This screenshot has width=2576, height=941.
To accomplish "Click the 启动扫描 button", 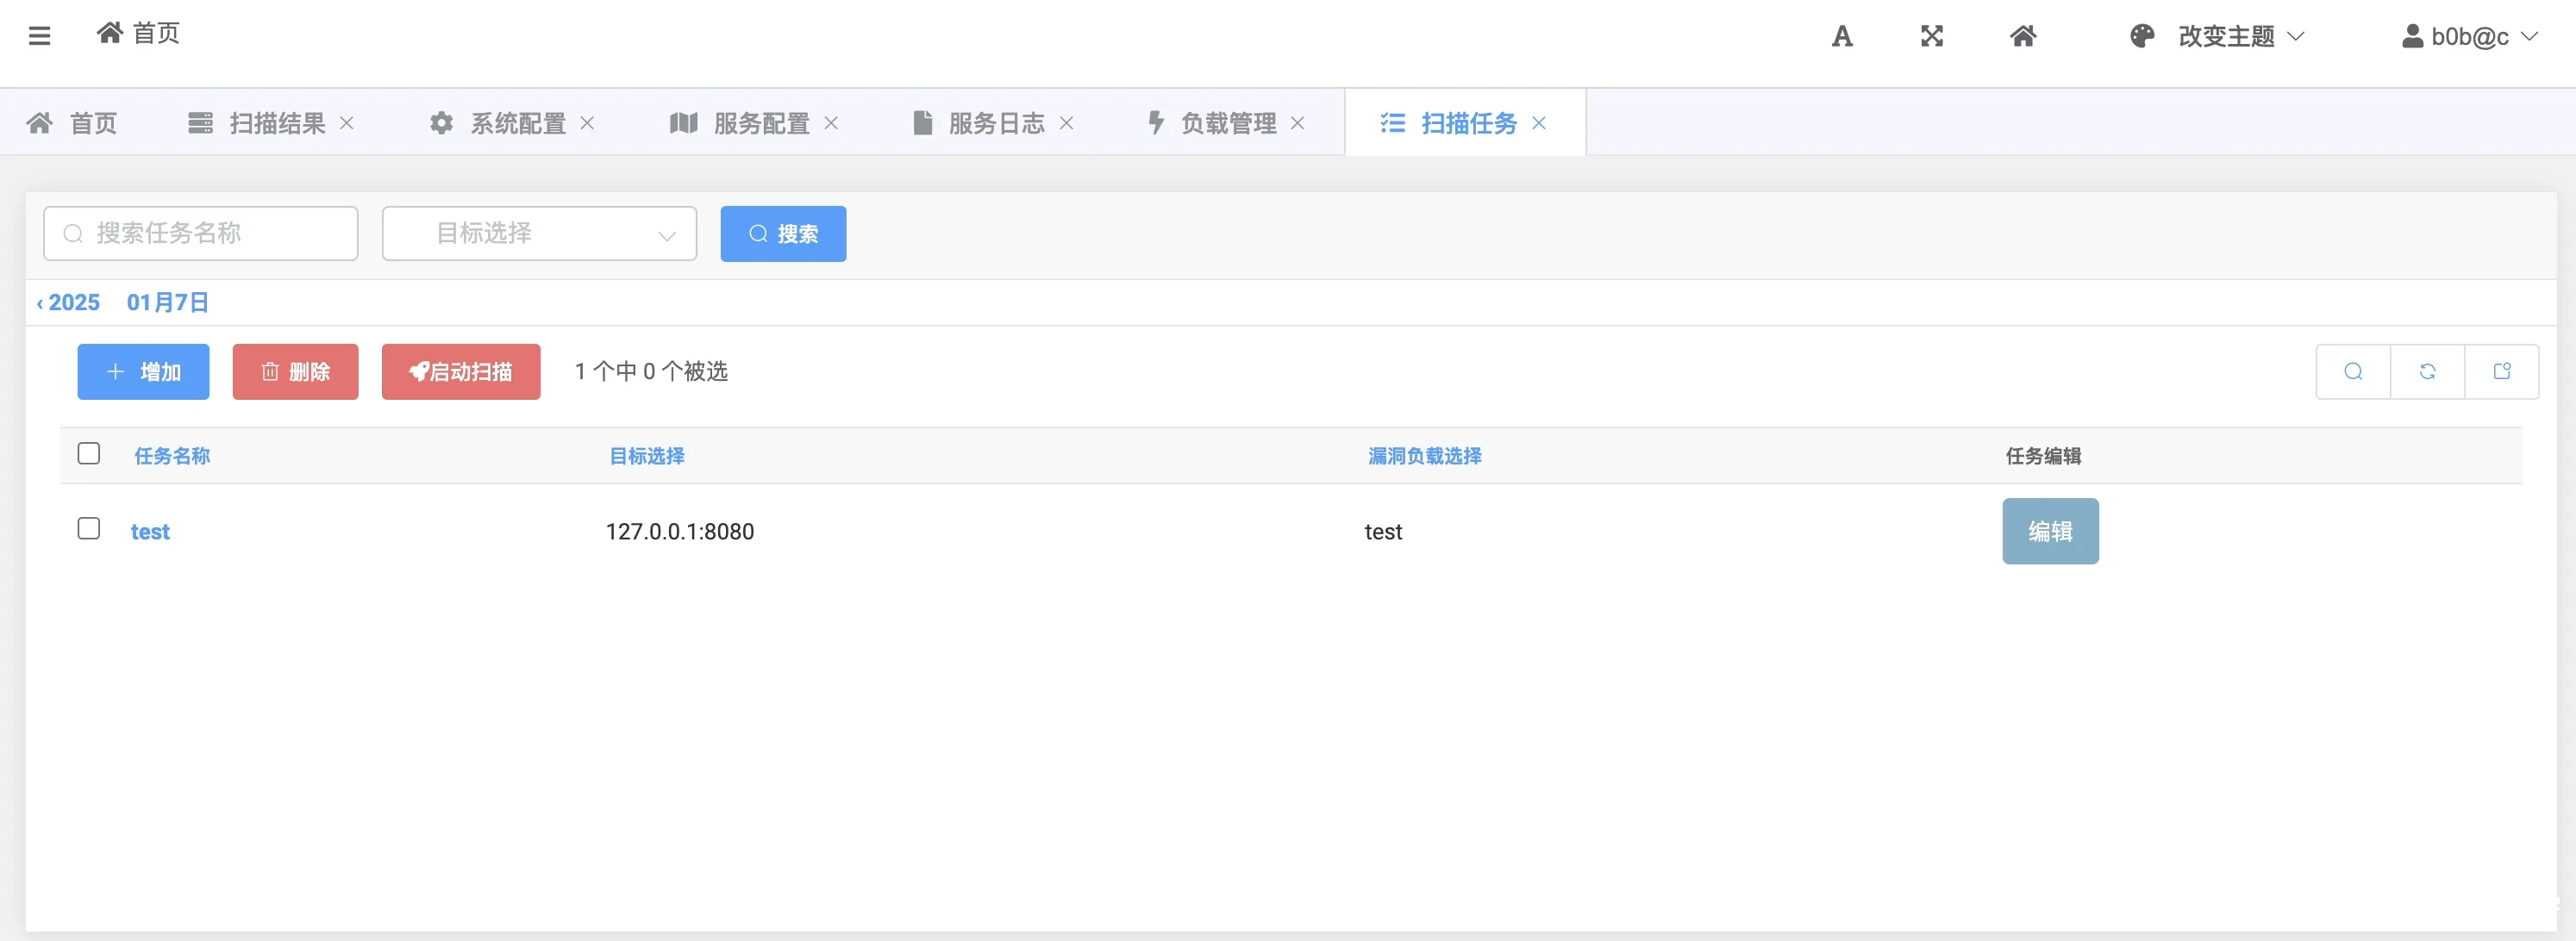I will pyautogui.click(x=461, y=371).
